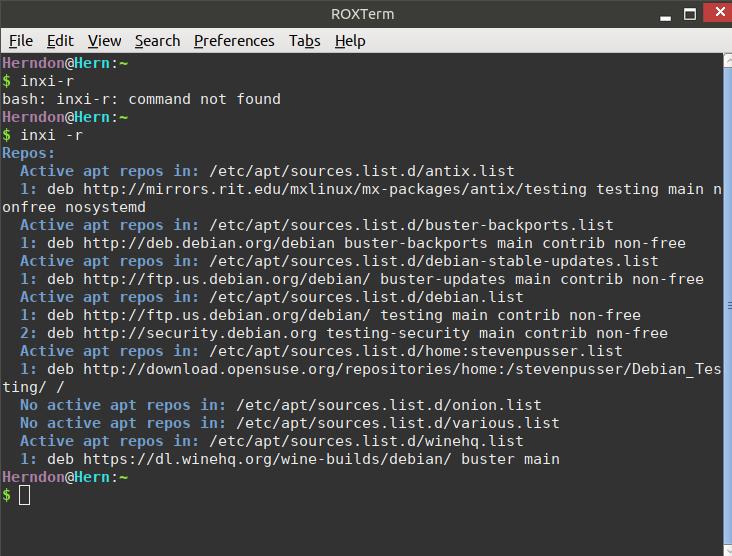Click the scrollbar up arrow
The width and height of the screenshot is (732, 556).
pos(728,61)
